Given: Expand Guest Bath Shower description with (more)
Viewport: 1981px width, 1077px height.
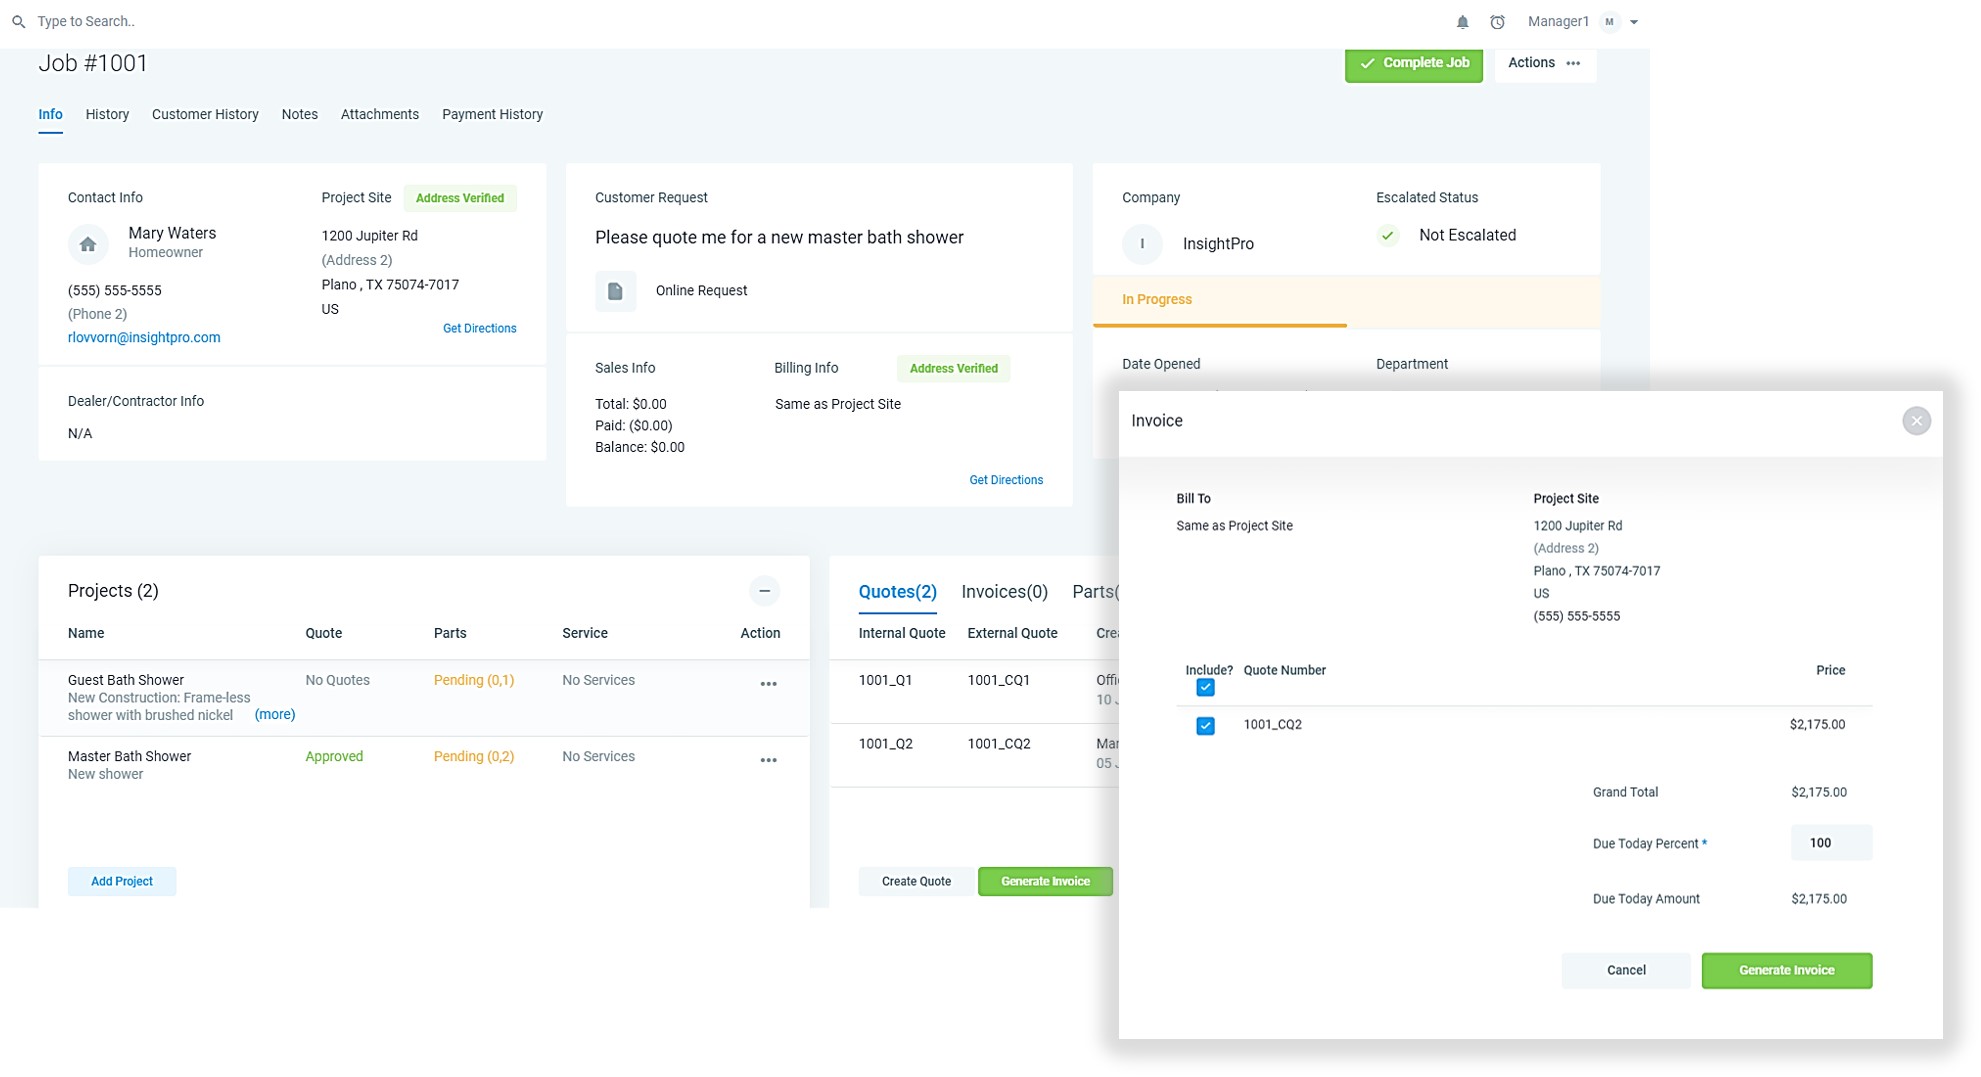Looking at the screenshot, I should (x=274, y=715).
